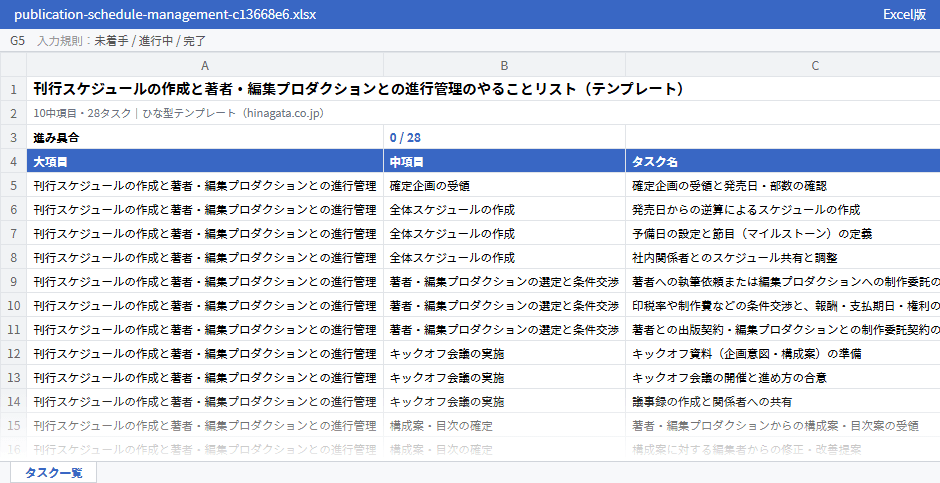Click the 大項目 header cell
Viewport: 940px width, 483px height.
click(x=205, y=161)
